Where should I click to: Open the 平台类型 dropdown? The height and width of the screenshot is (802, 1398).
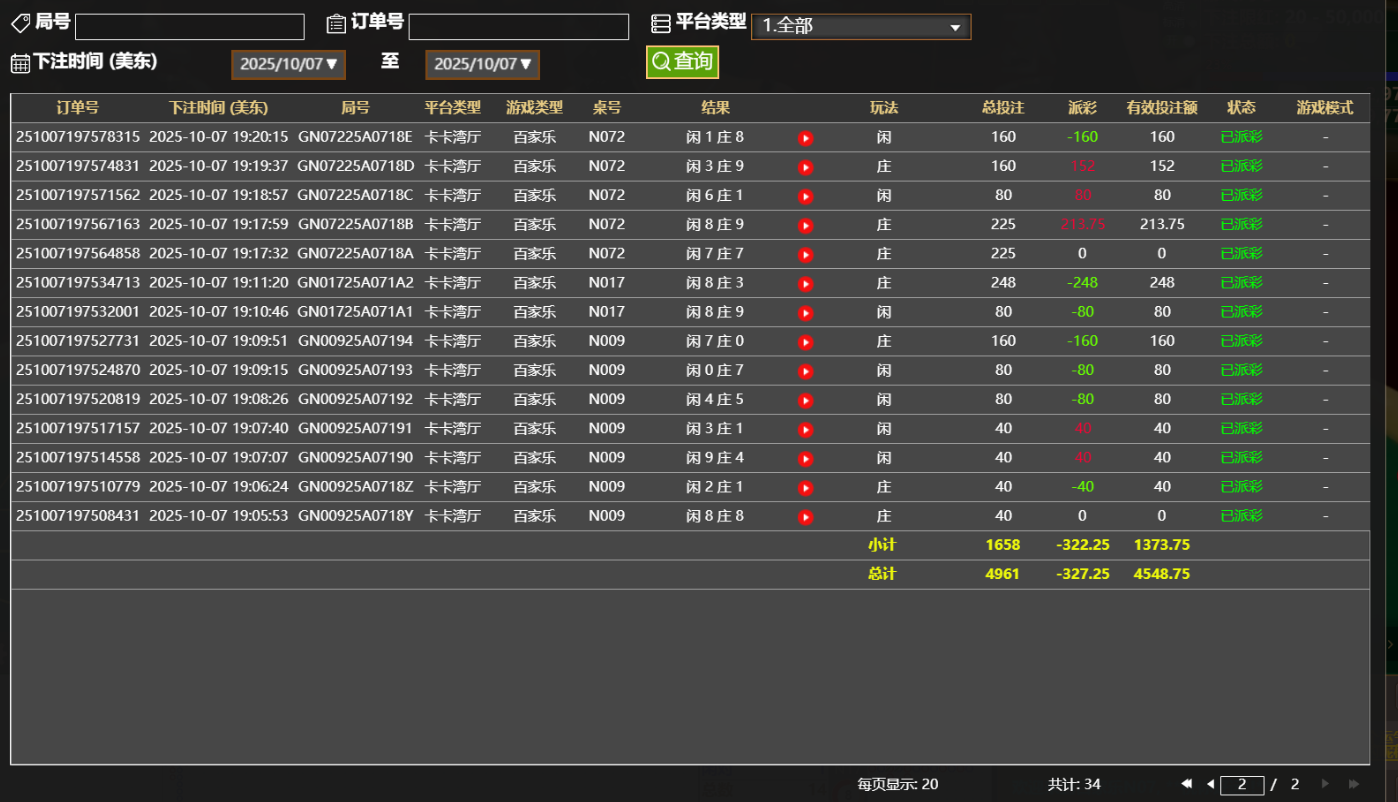(860, 27)
